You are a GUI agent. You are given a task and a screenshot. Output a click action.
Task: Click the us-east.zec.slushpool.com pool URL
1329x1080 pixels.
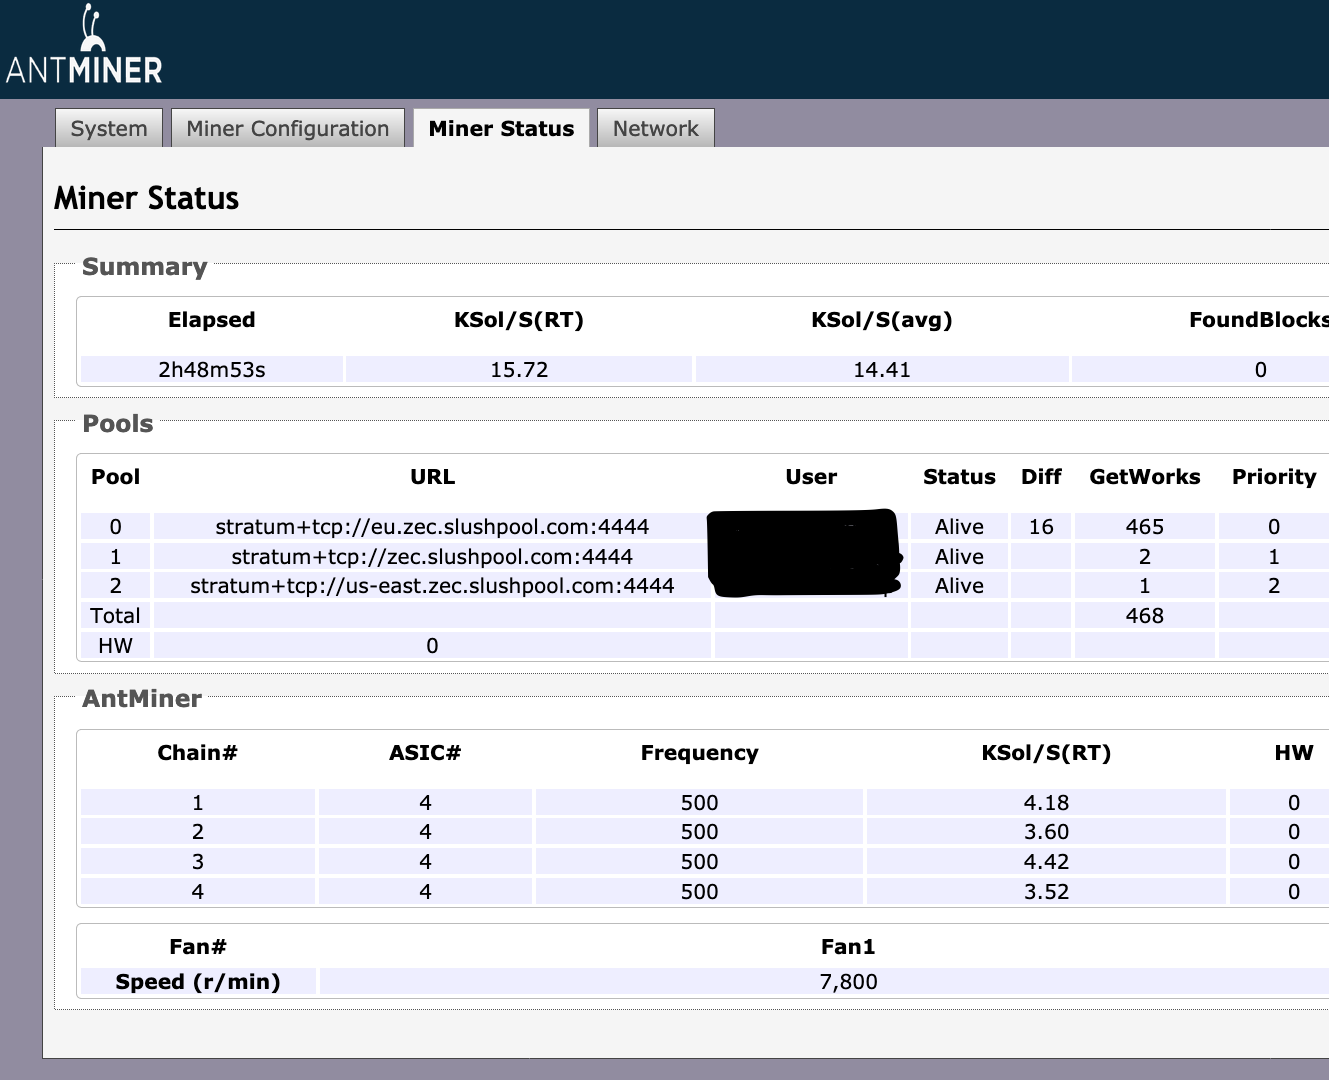(x=432, y=585)
